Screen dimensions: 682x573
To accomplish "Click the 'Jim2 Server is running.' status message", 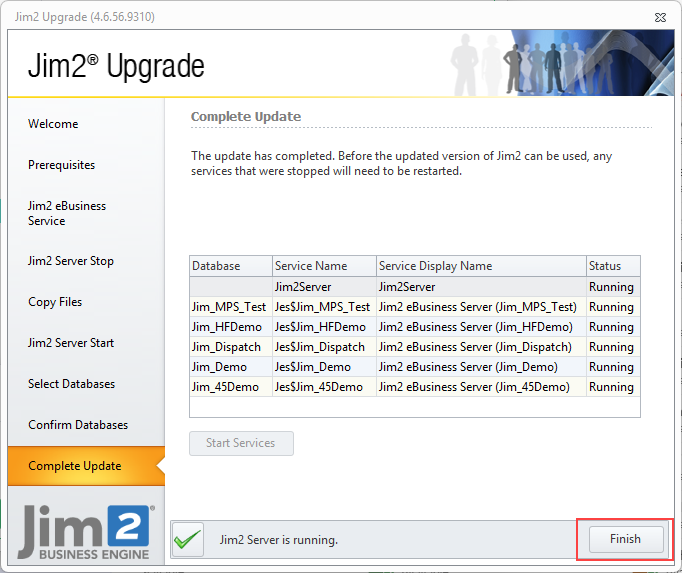I will pyautogui.click(x=279, y=540).
